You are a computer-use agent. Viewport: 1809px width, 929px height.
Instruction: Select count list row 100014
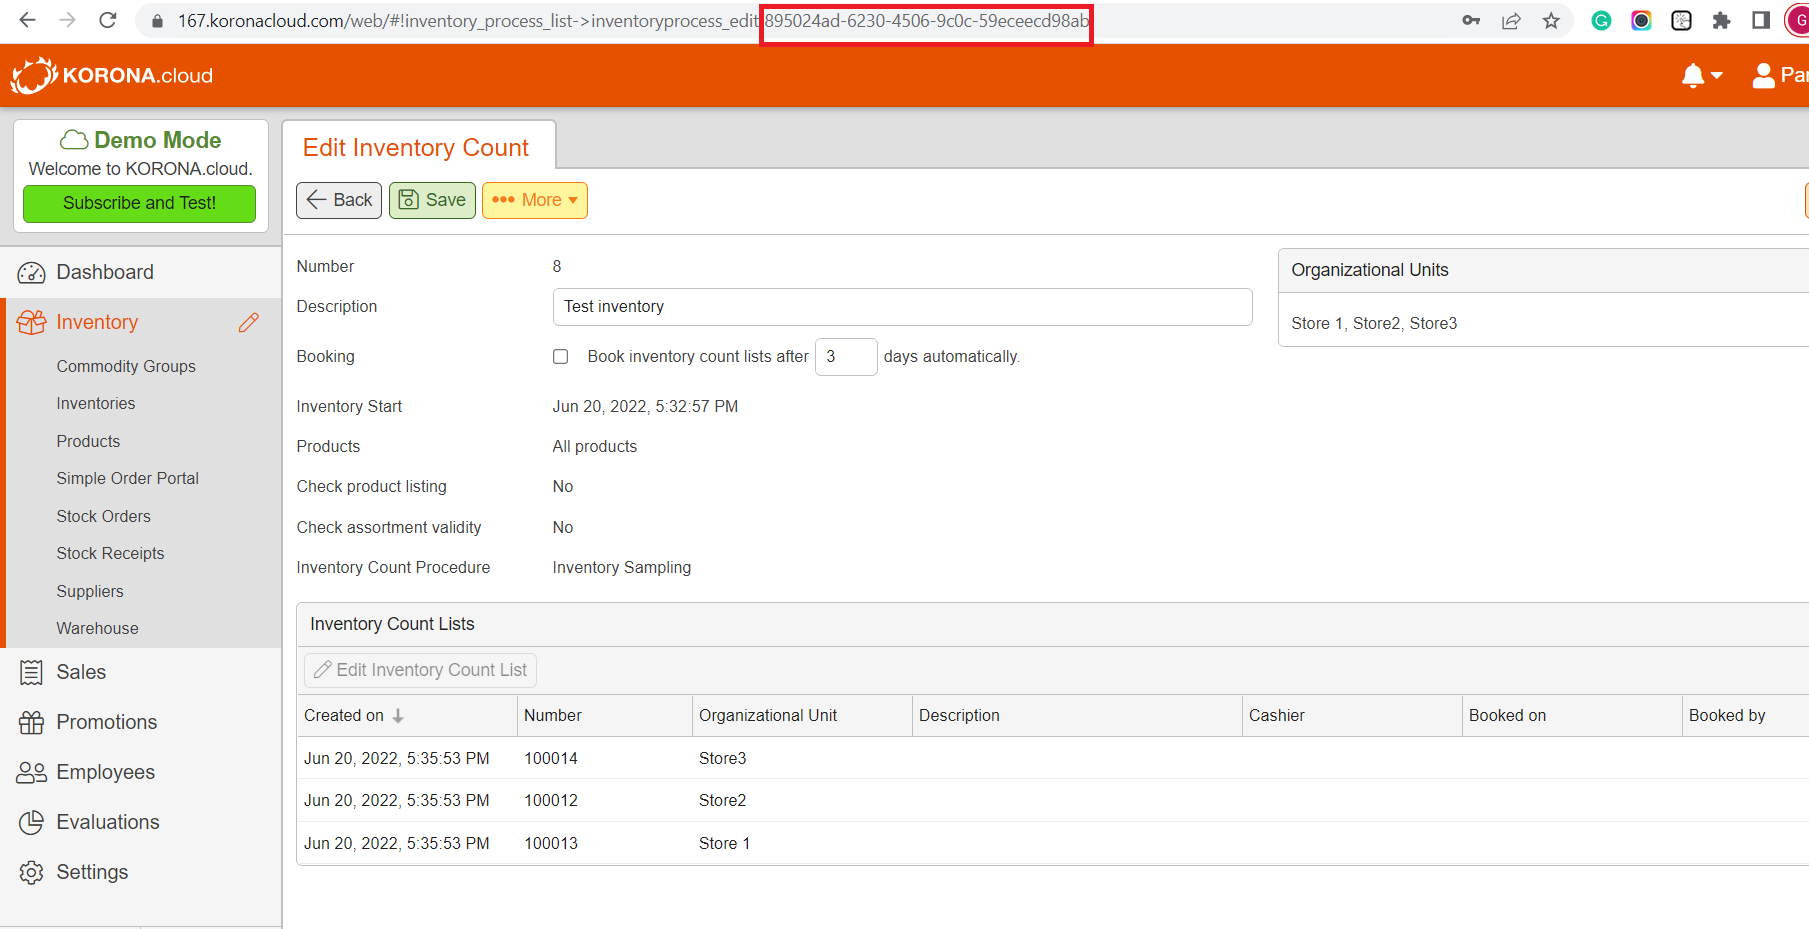pyautogui.click(x=1053, y=758)
